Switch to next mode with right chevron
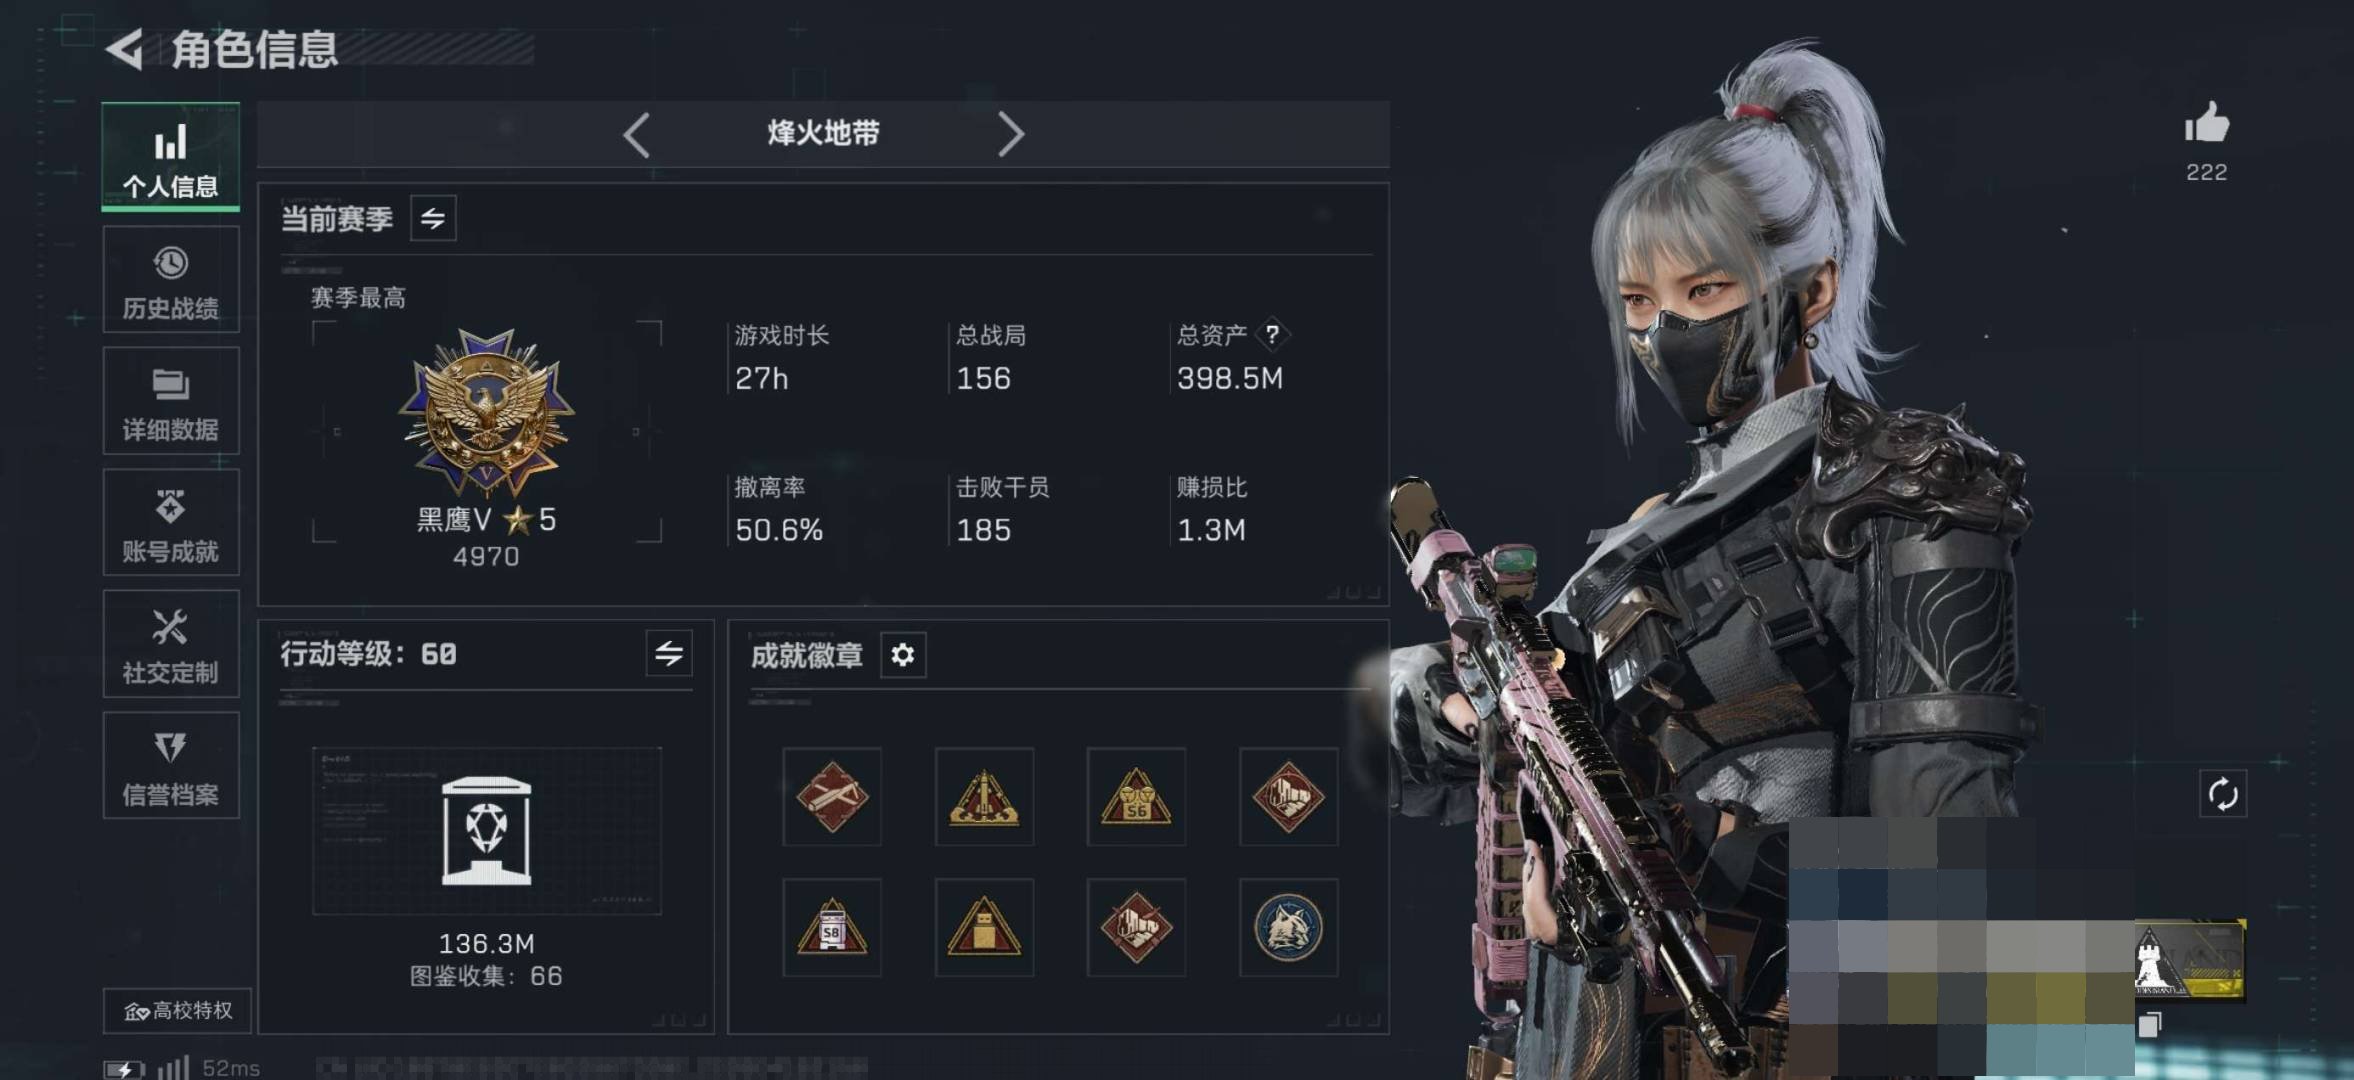The height and width of the screenshot is (1080, 2354). click(x=1010, y=134)
